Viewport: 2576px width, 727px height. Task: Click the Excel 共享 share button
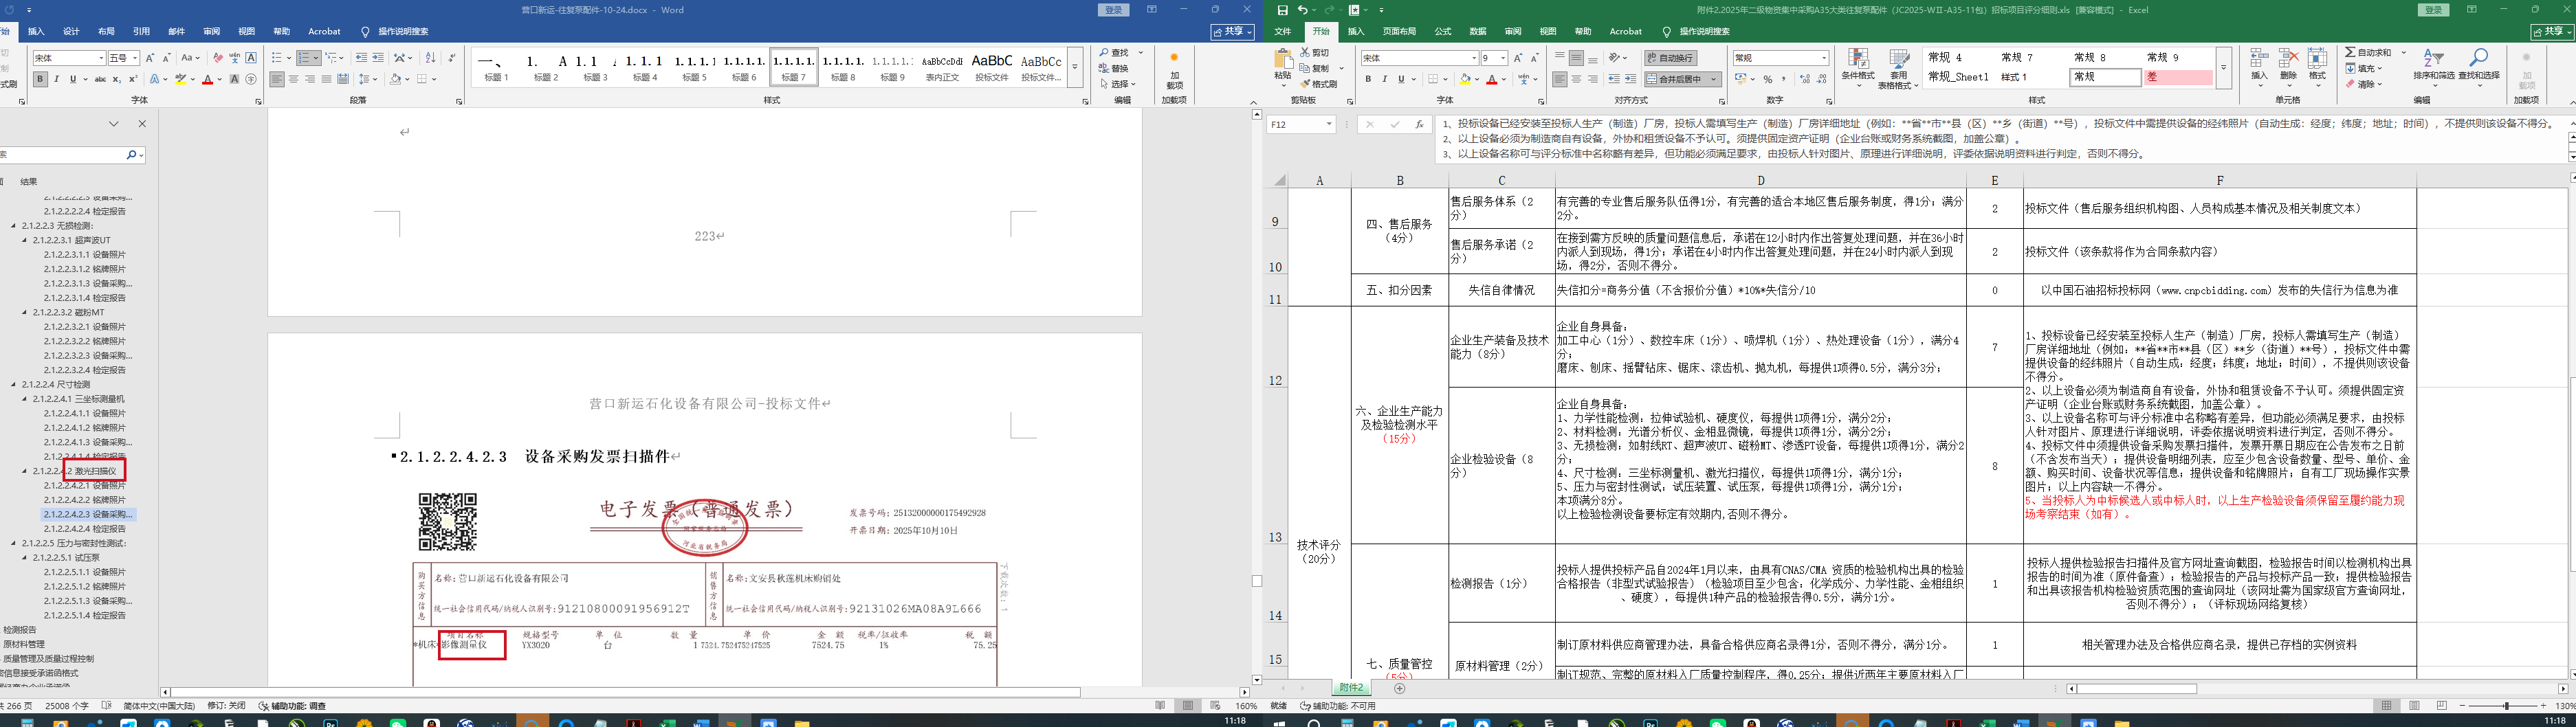point(2549,32)
